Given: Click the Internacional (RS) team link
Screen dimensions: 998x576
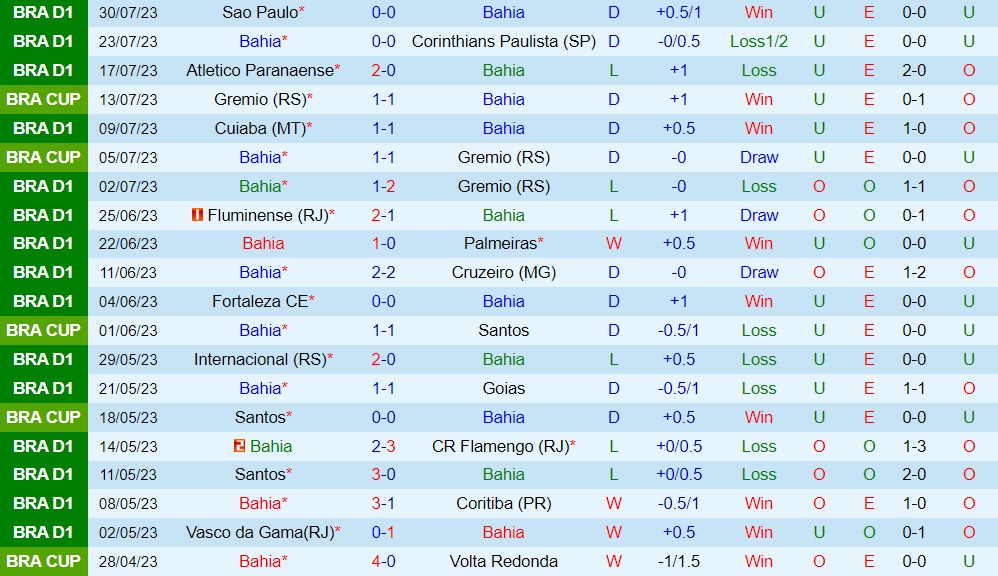Looking at the screenshot, I should pyautogui.click(x=260, y=359).
